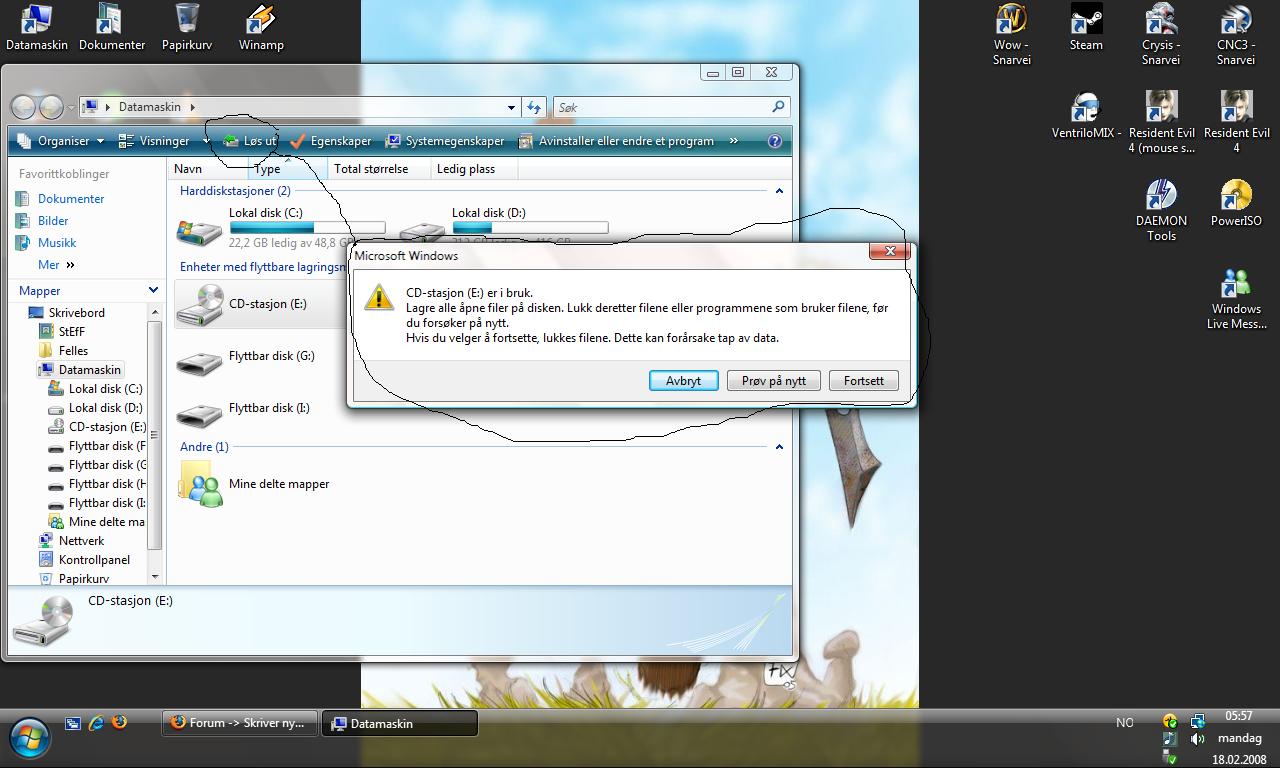Image resolution: width=1280 pixels, height=768 pixels.
Task: Select the Resident Evil 4 (mouse s...) shortcut
Action: pos(1161,122)
